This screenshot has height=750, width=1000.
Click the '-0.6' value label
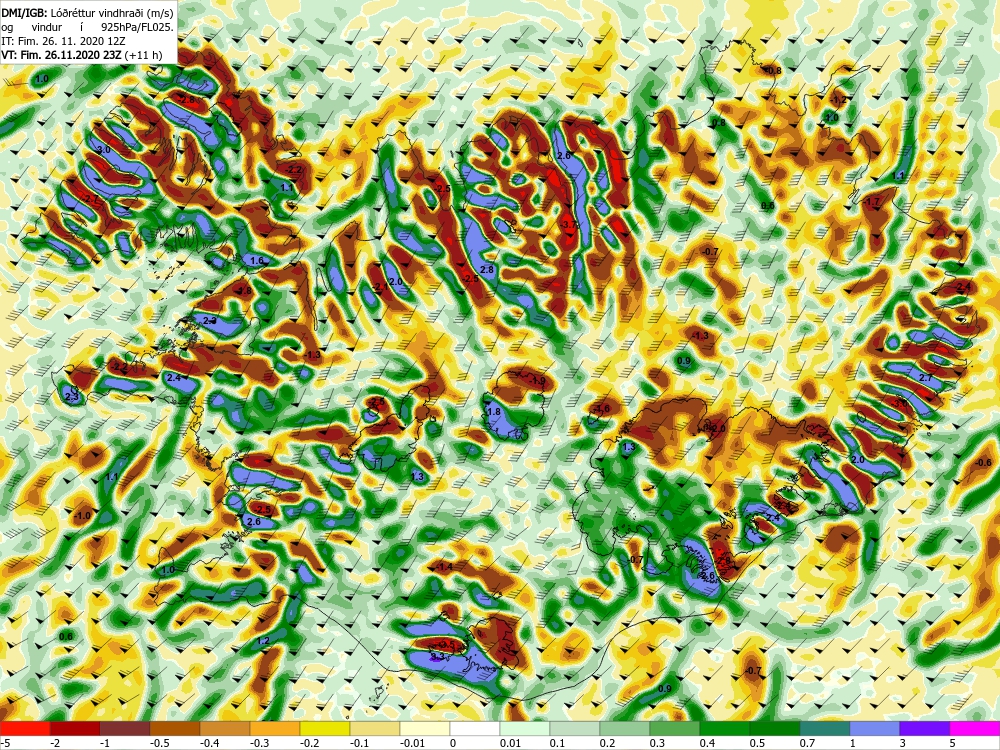click(x=983, y=463)
